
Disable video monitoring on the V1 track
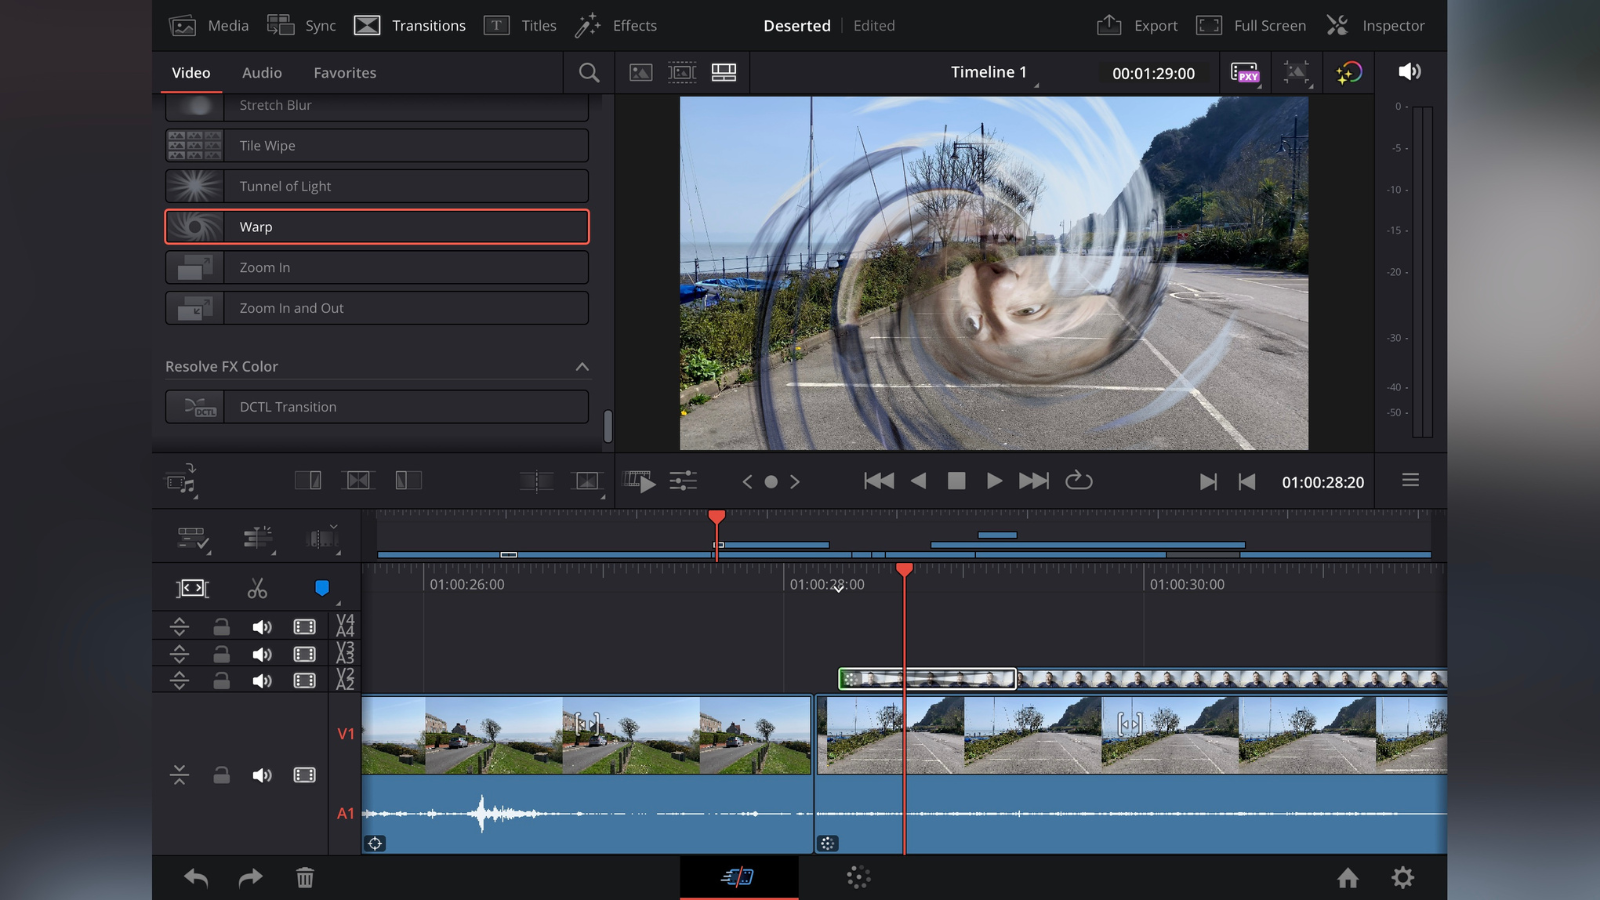click(x=304, y=775)
